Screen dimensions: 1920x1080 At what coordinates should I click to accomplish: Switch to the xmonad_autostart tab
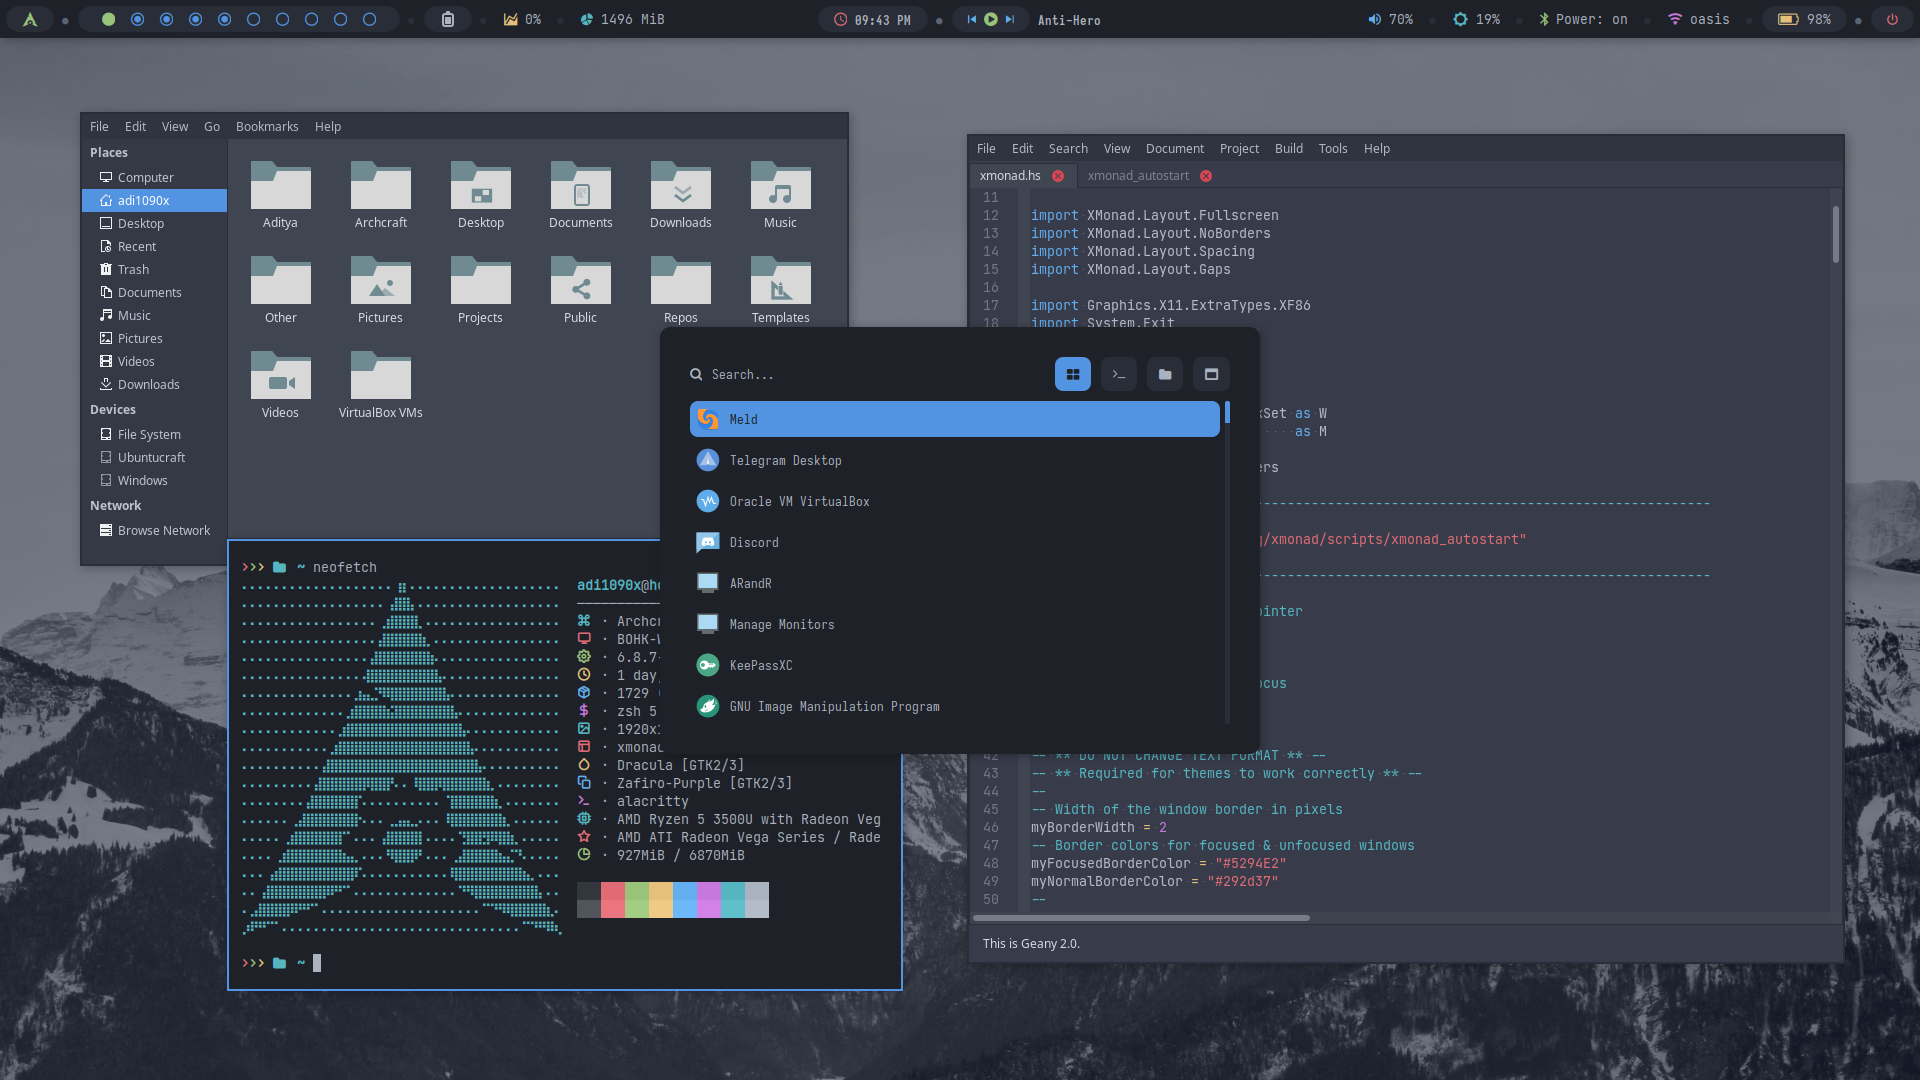tap(1138, 176)
